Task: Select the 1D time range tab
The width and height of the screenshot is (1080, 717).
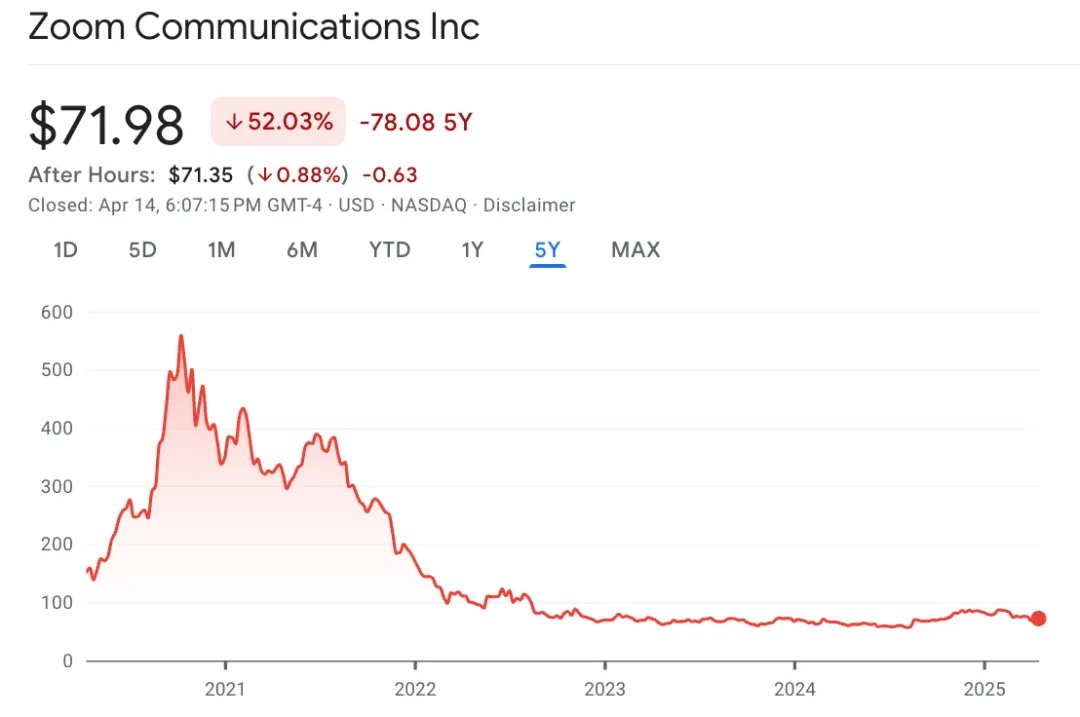Action: pyautogui.click(x=65, y=249)
